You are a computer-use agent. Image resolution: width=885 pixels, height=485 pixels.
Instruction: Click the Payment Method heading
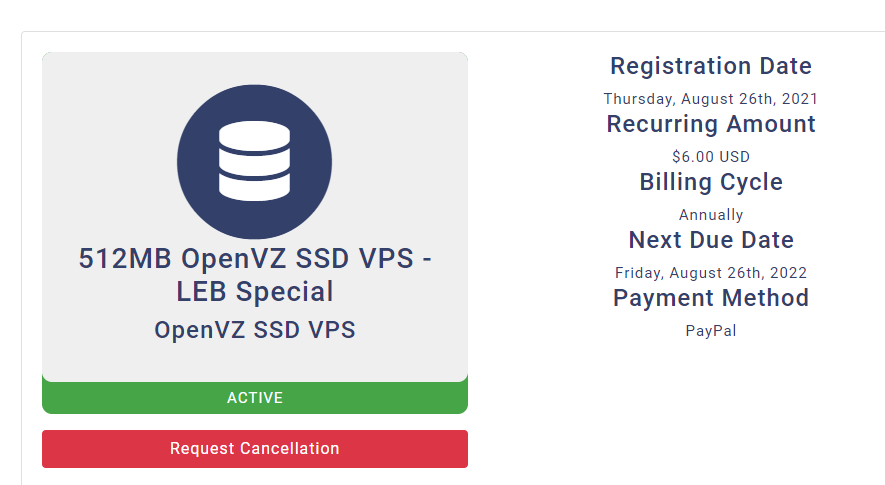pos(711,298)
